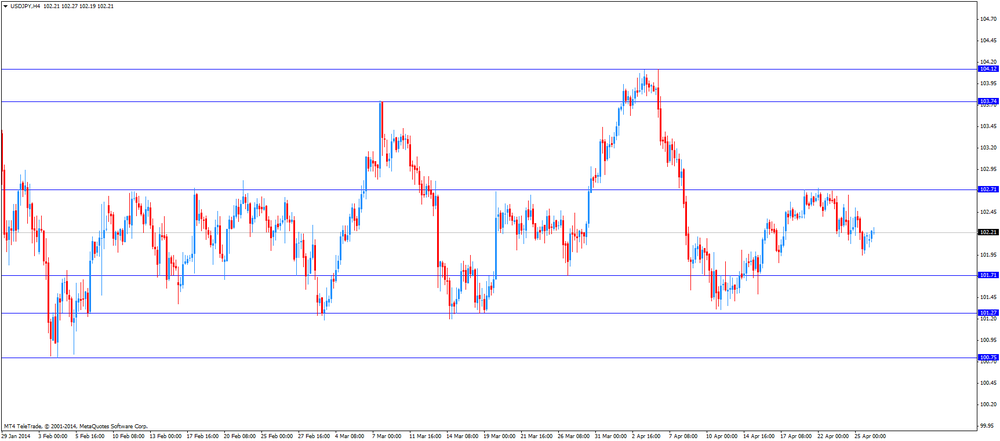This screenshot has width=1000, height=441.
Task: Click the 22 Apr 00:00 time label
Action: [x=834, y=437]
